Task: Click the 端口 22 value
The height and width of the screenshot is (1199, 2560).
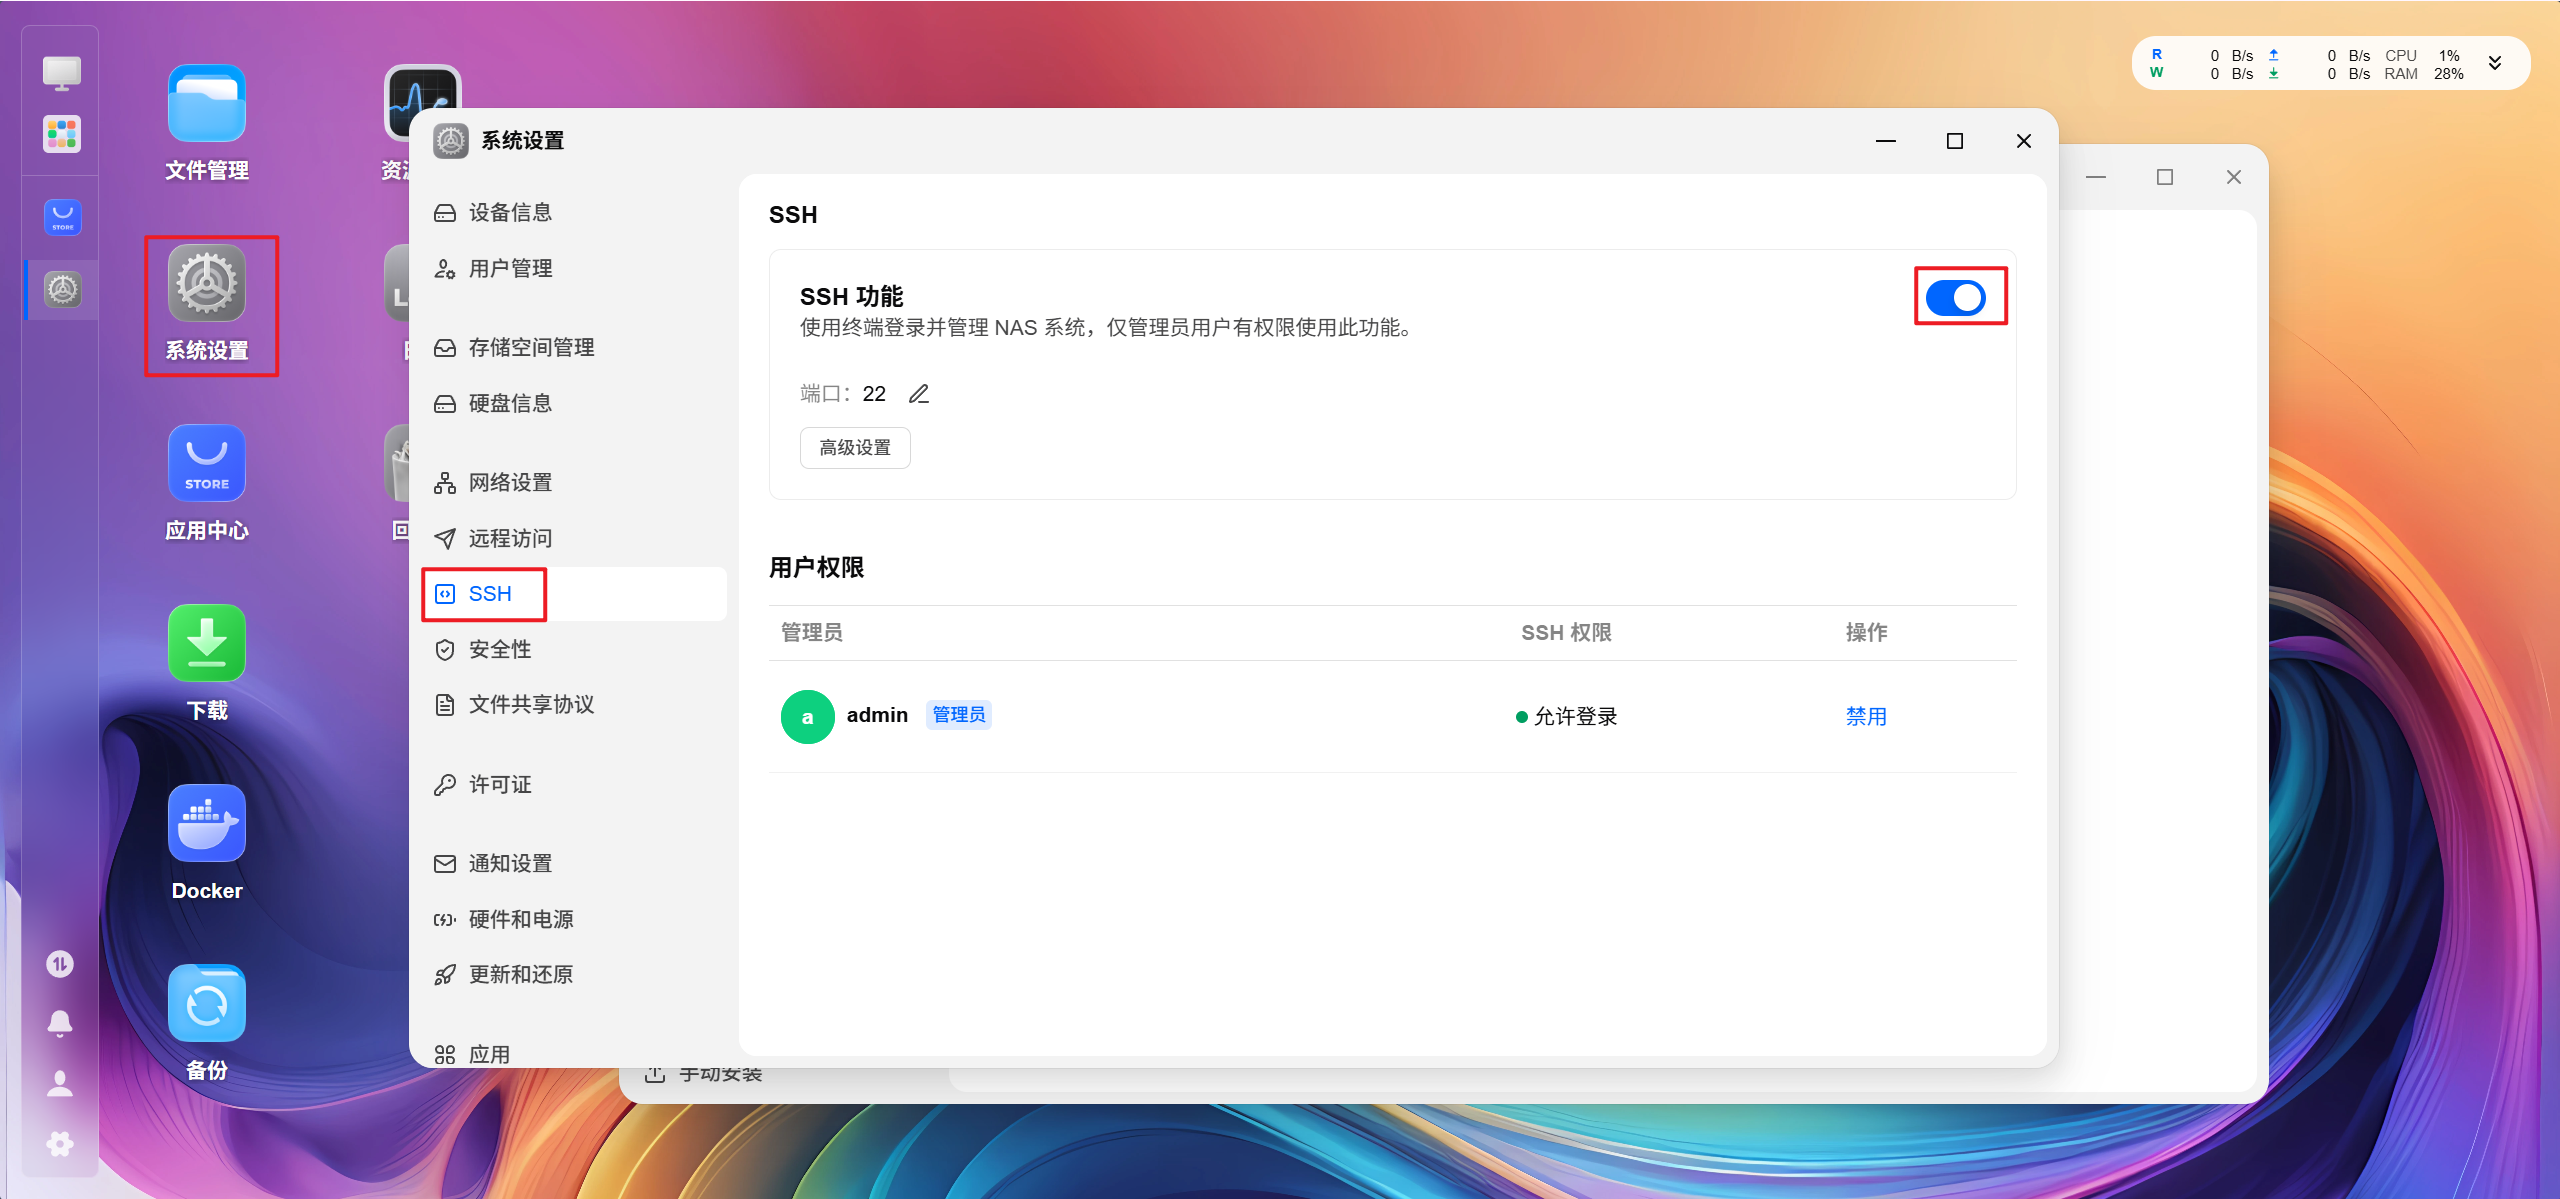Action: click(x=874, y=394)
